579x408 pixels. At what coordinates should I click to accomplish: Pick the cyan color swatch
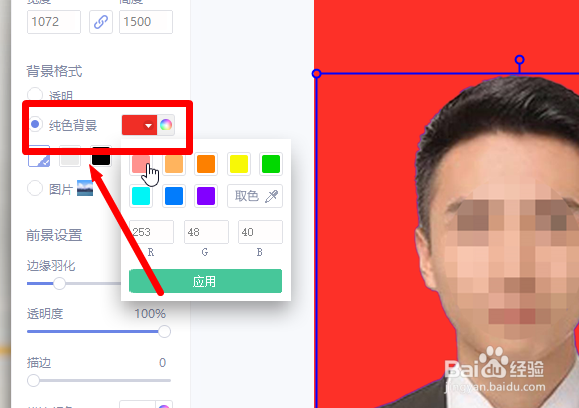tap(141, 196)
